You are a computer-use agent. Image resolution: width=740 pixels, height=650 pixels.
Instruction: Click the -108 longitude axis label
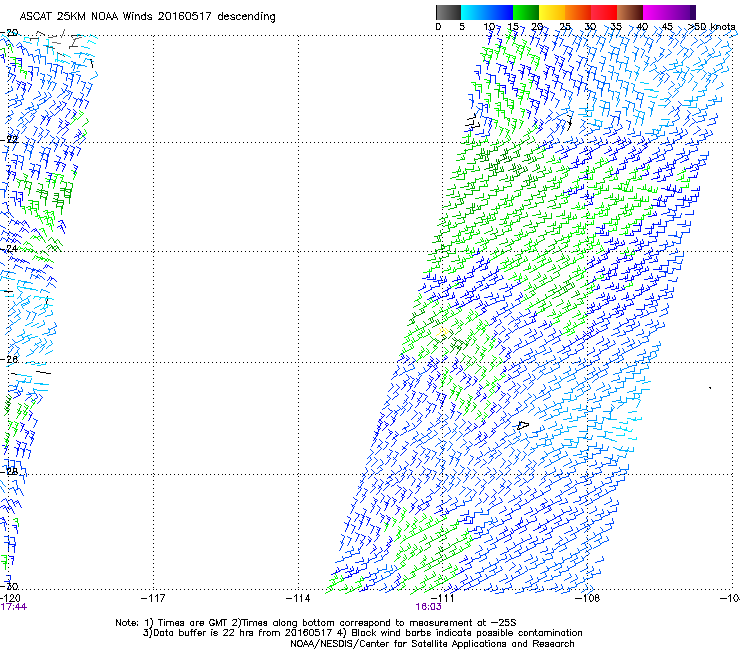(x=587, y=599)
